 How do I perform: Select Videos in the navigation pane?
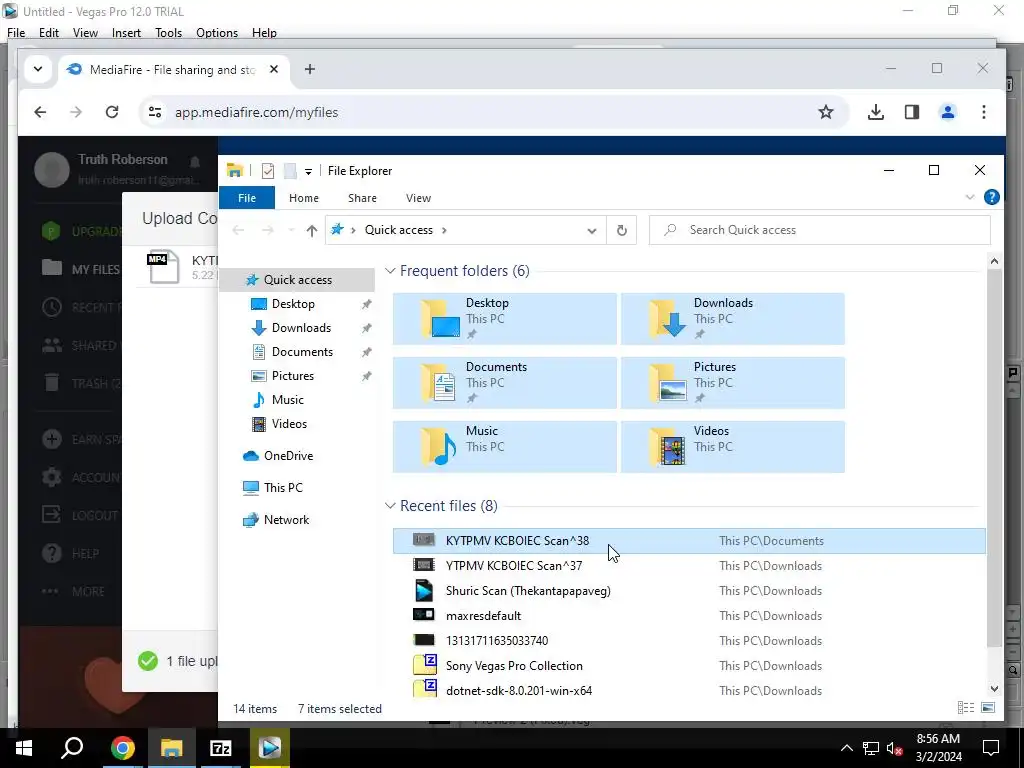coord(289,424)
